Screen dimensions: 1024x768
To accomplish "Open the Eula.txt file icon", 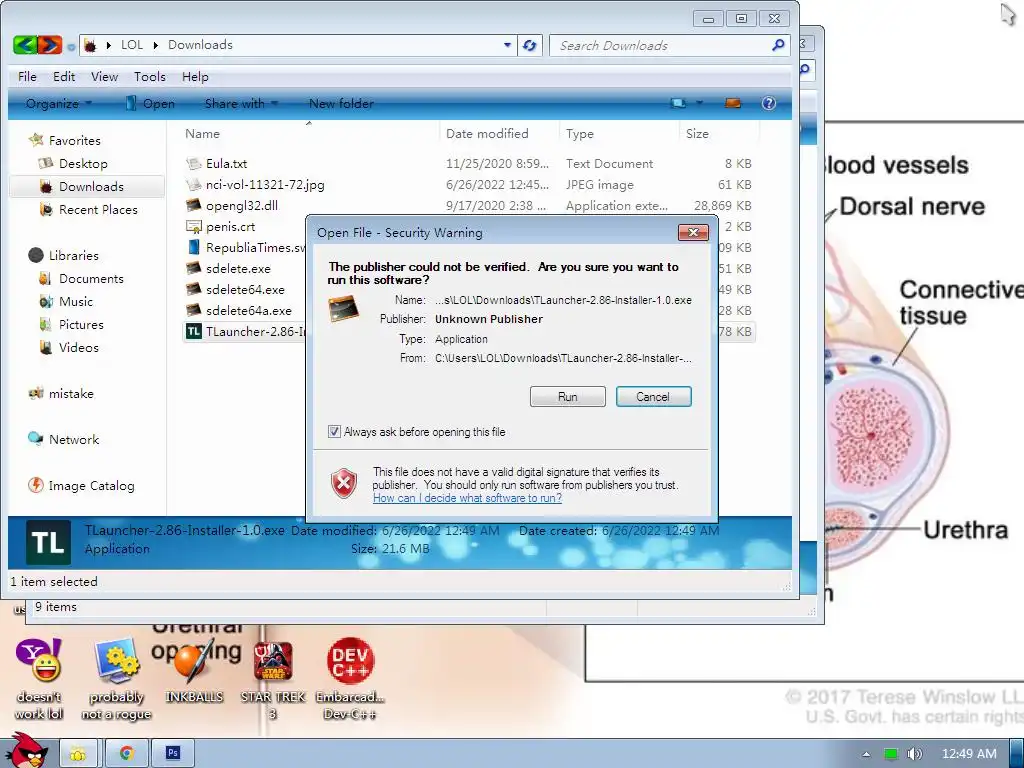I will [193, 163].
